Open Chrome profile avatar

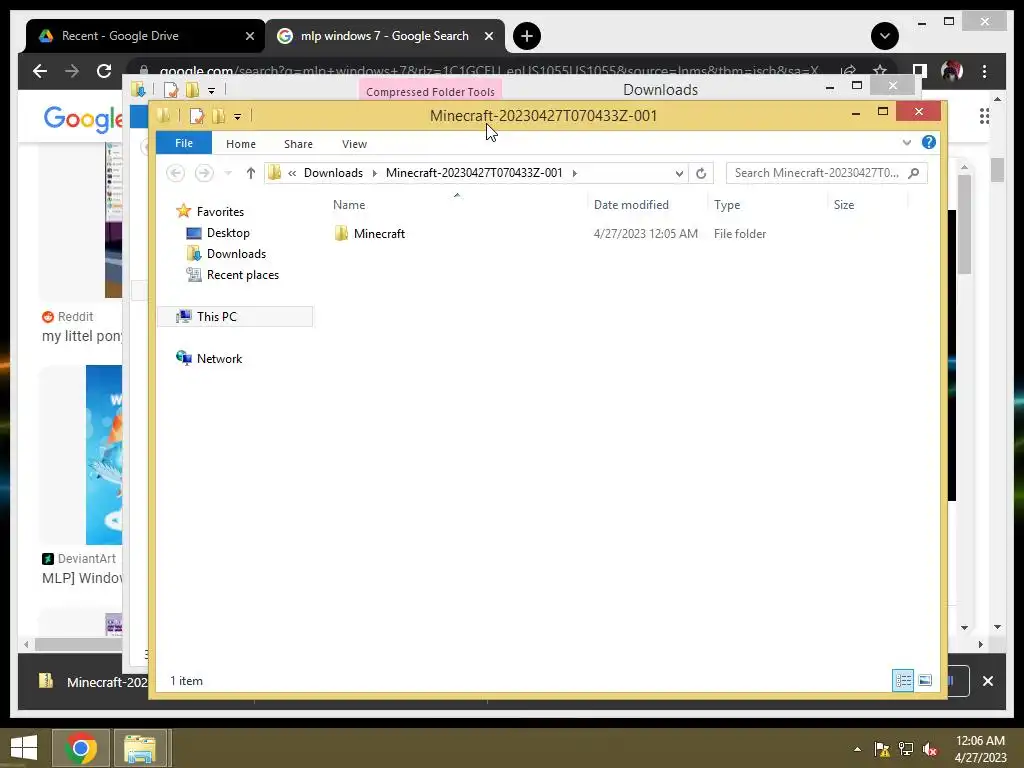pos(952,71)
